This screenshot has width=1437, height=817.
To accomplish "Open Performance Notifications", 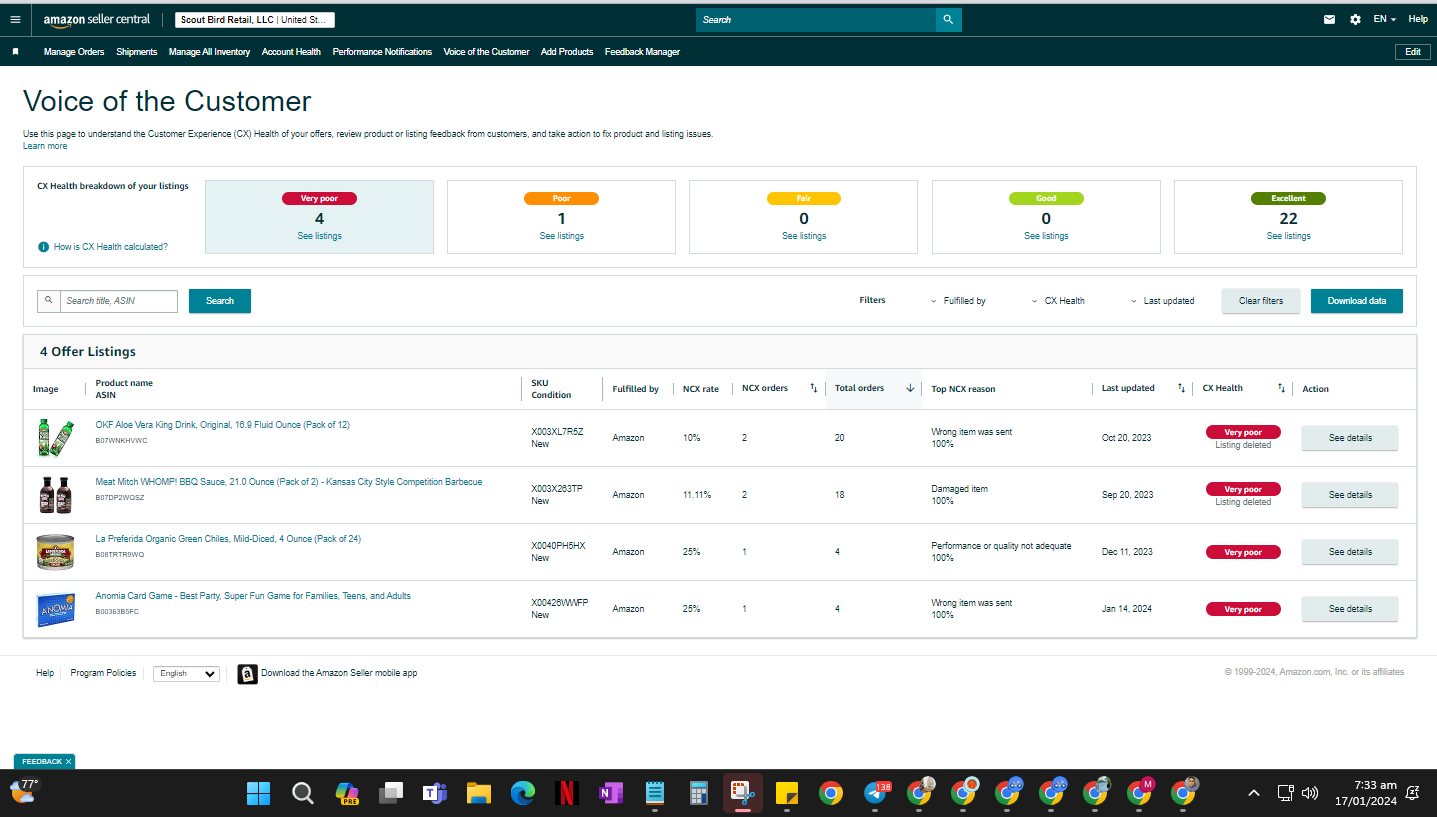I will coord(382,52).
